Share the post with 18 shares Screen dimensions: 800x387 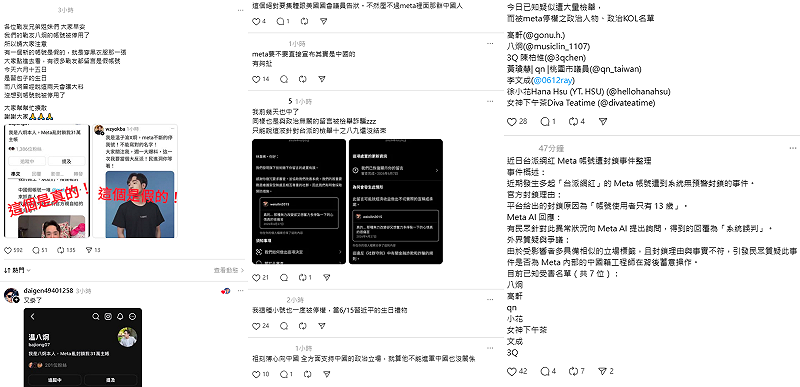88,250
